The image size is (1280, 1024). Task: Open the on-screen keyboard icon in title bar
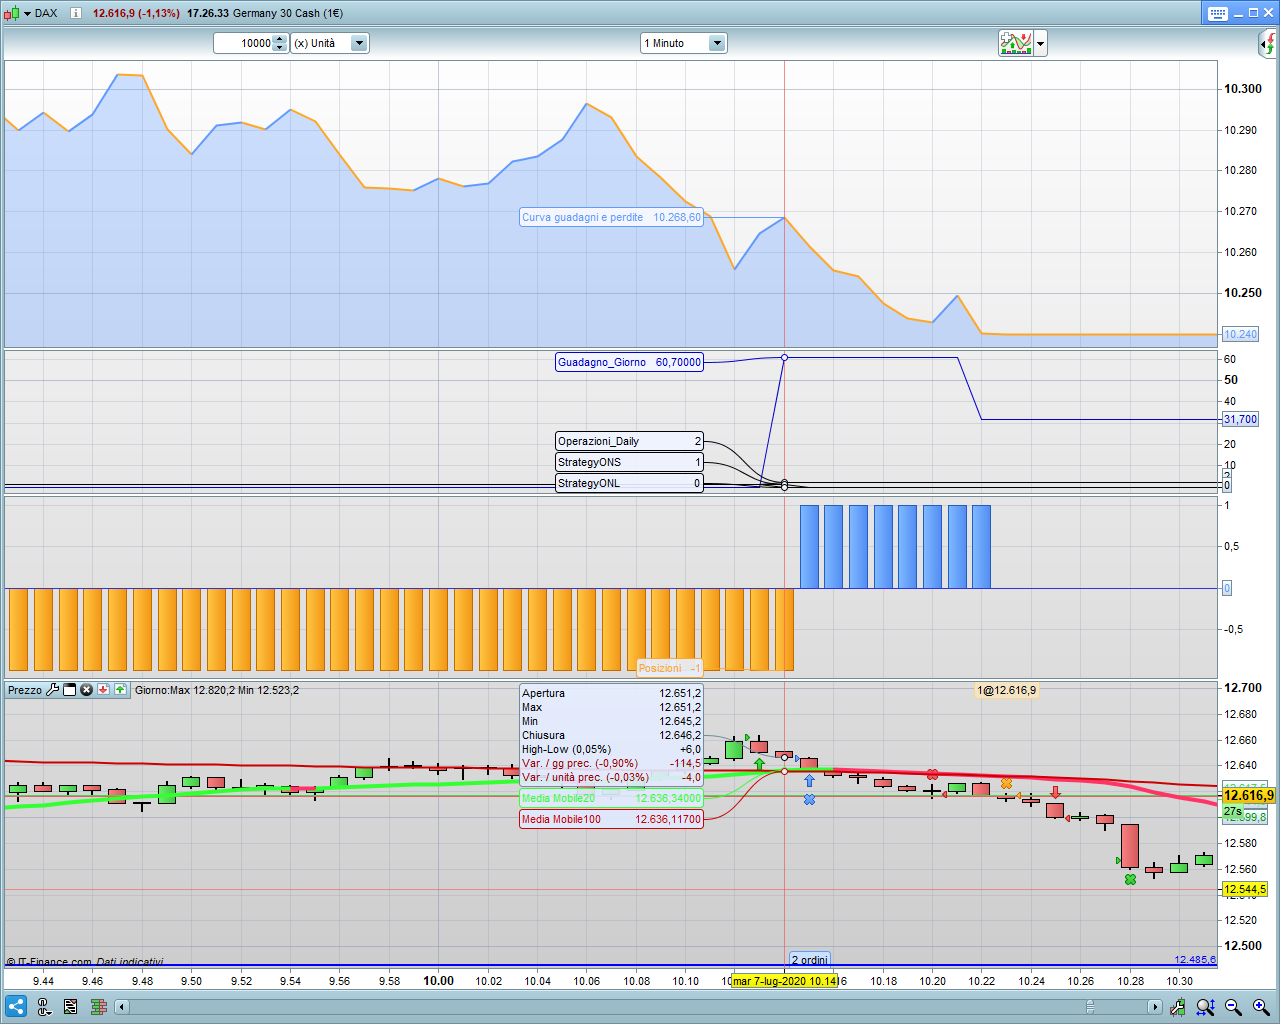[x=1217, y=13]
